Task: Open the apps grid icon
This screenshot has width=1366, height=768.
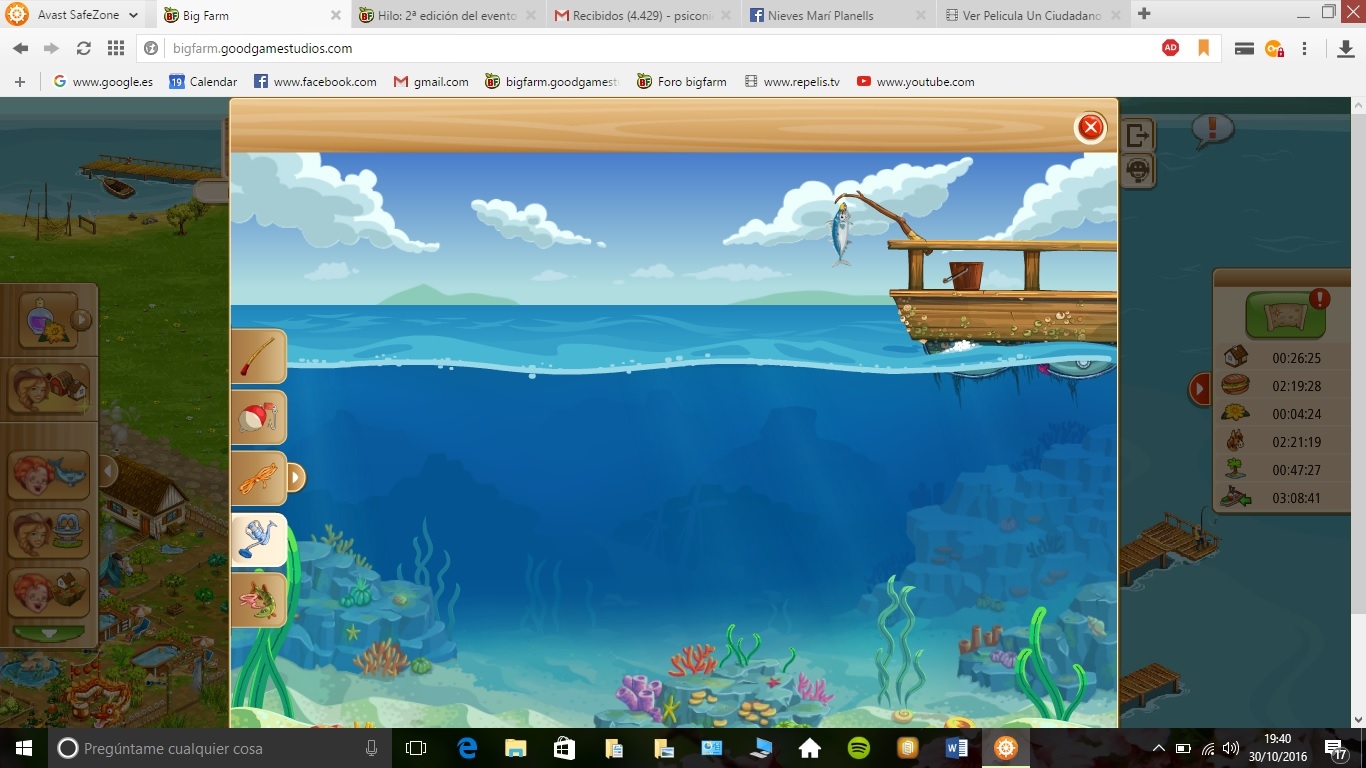Action: (x=115, y=48)
